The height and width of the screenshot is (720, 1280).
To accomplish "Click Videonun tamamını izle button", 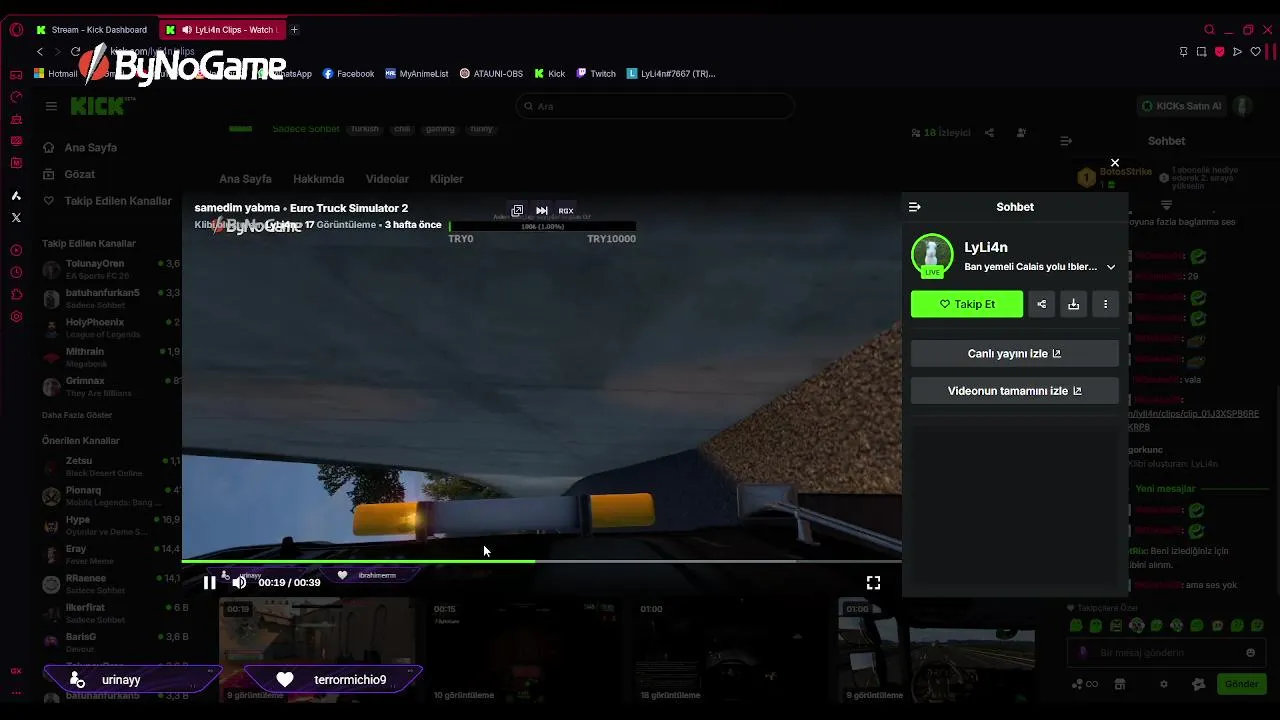I will 1014,391.
